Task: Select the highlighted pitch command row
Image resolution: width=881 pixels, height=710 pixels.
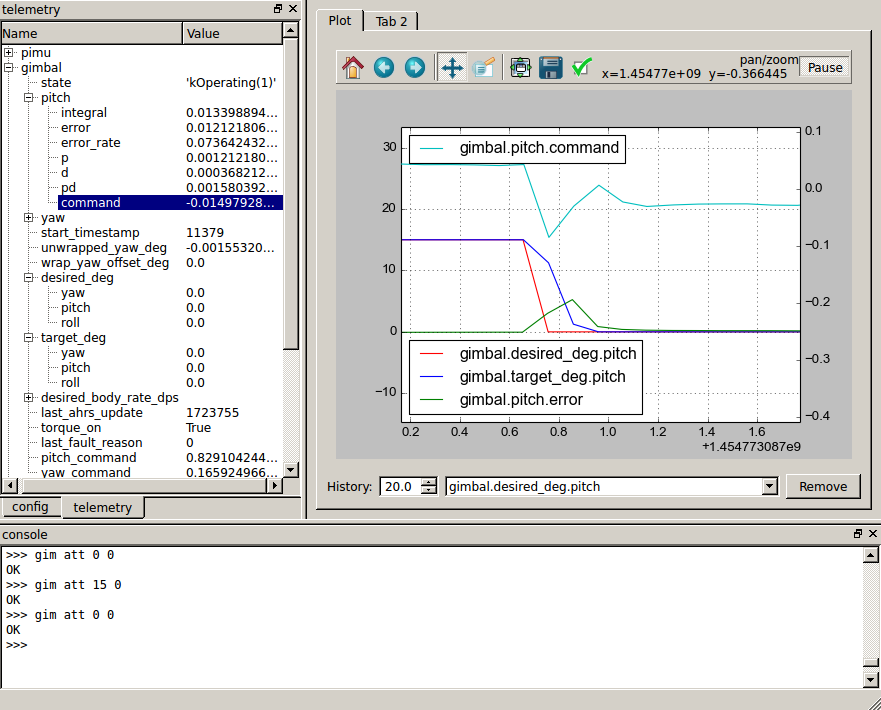Action: pyautogui.click(x=170, y=203)
